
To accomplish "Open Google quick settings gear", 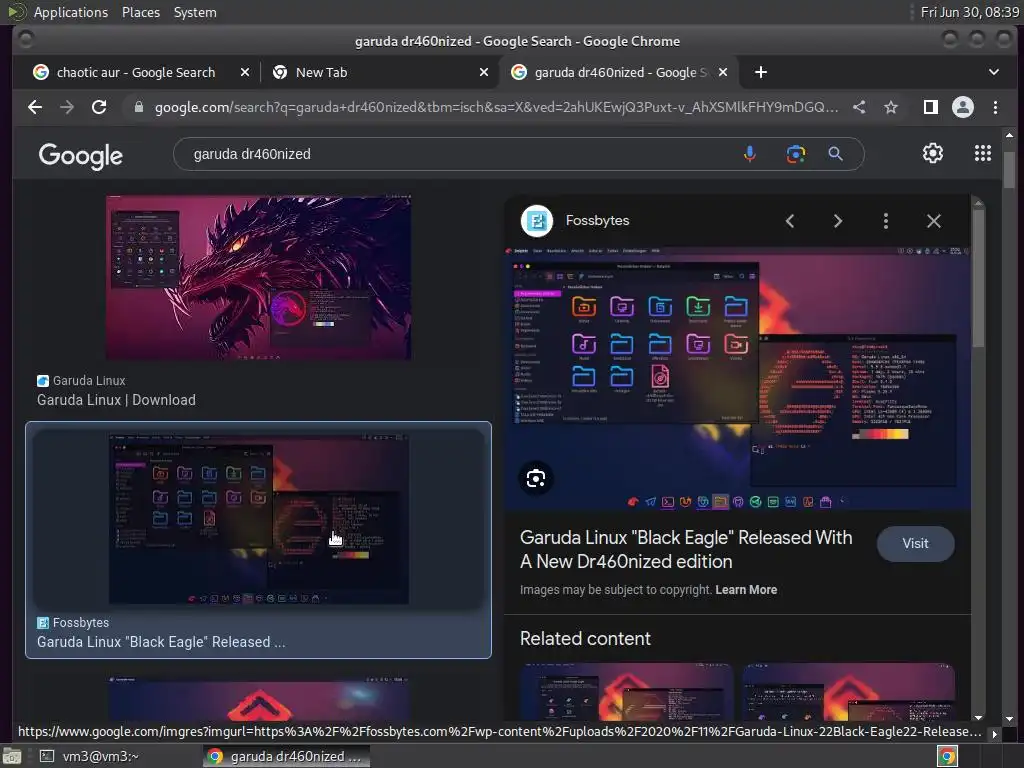I will click(x=933, y=153).
